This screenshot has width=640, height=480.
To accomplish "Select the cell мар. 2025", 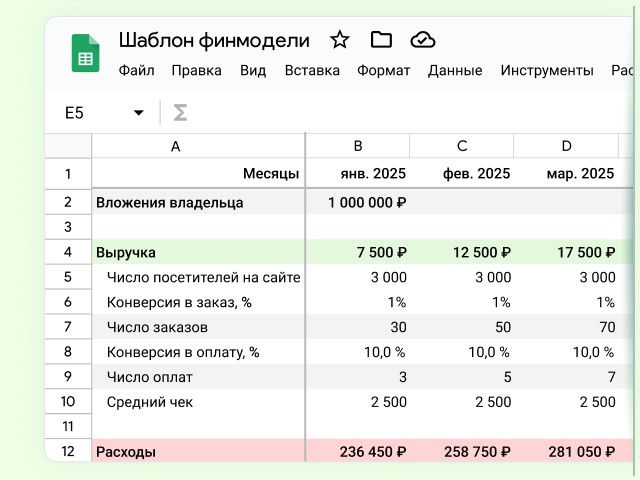I will tap(566, 173).
